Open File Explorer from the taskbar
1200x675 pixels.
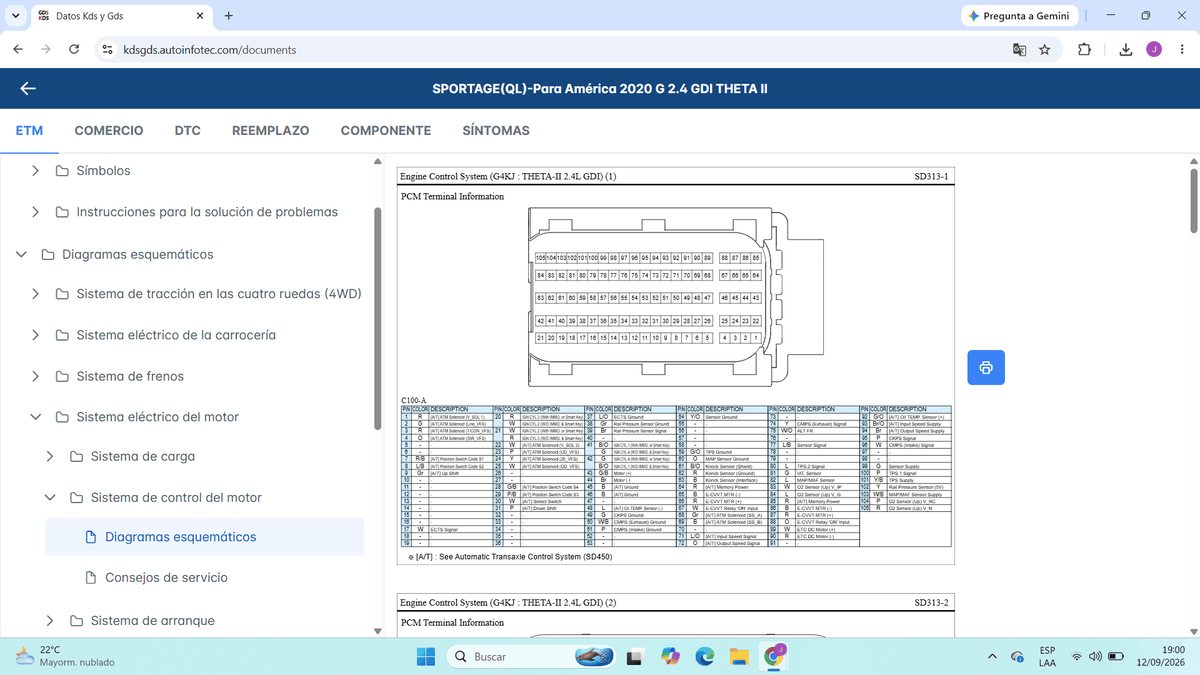coord(739,656)
